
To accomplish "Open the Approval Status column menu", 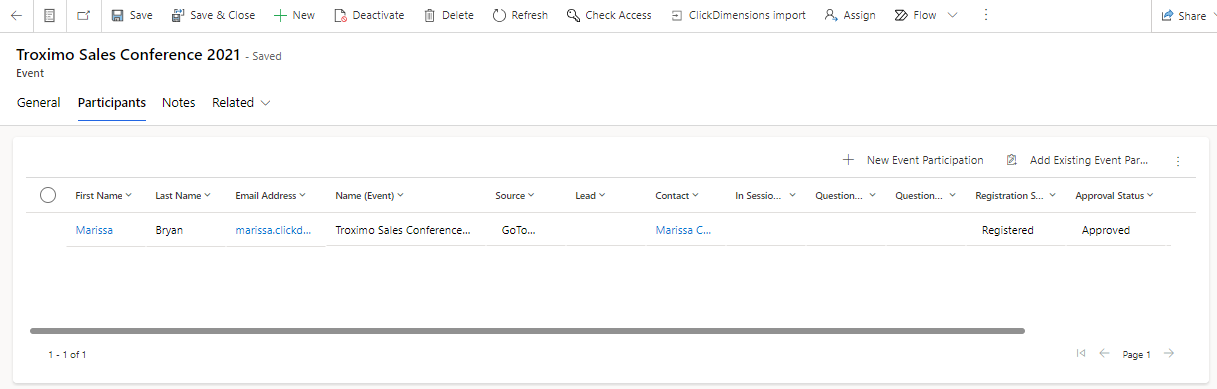I will pyautogui.click(x=1114, y=196).
